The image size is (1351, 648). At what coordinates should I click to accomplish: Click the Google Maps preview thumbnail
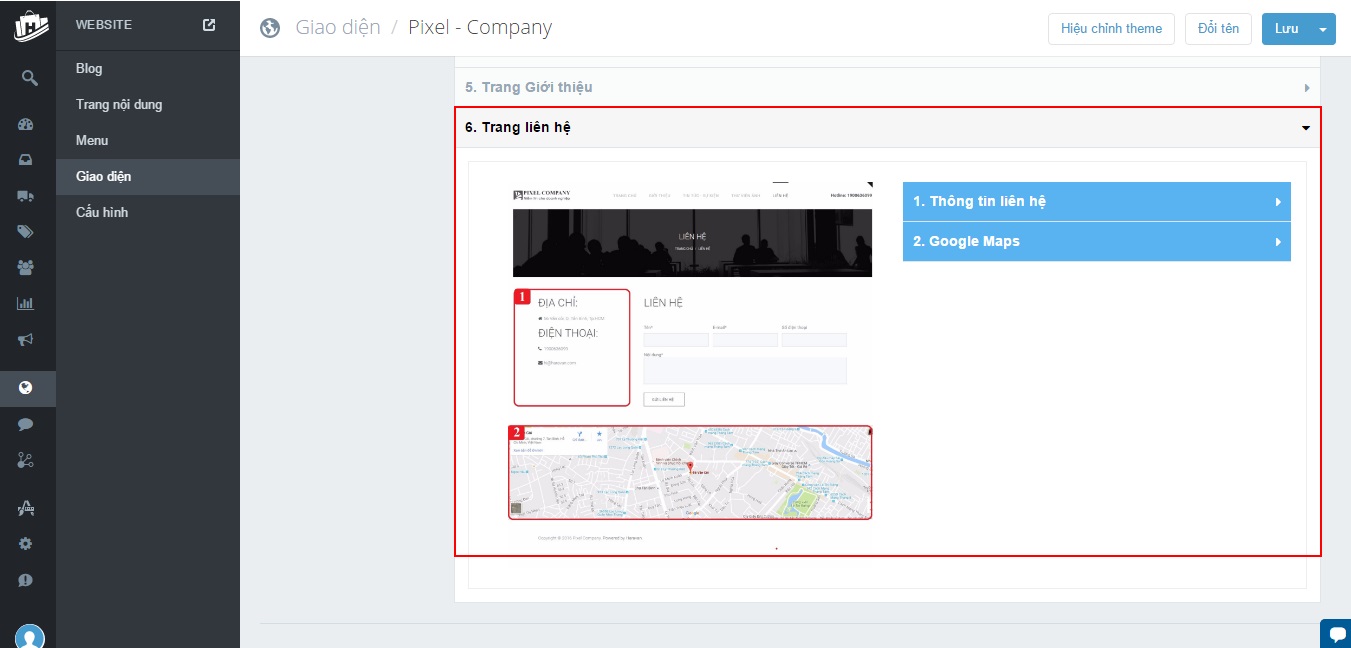(690, 473)
